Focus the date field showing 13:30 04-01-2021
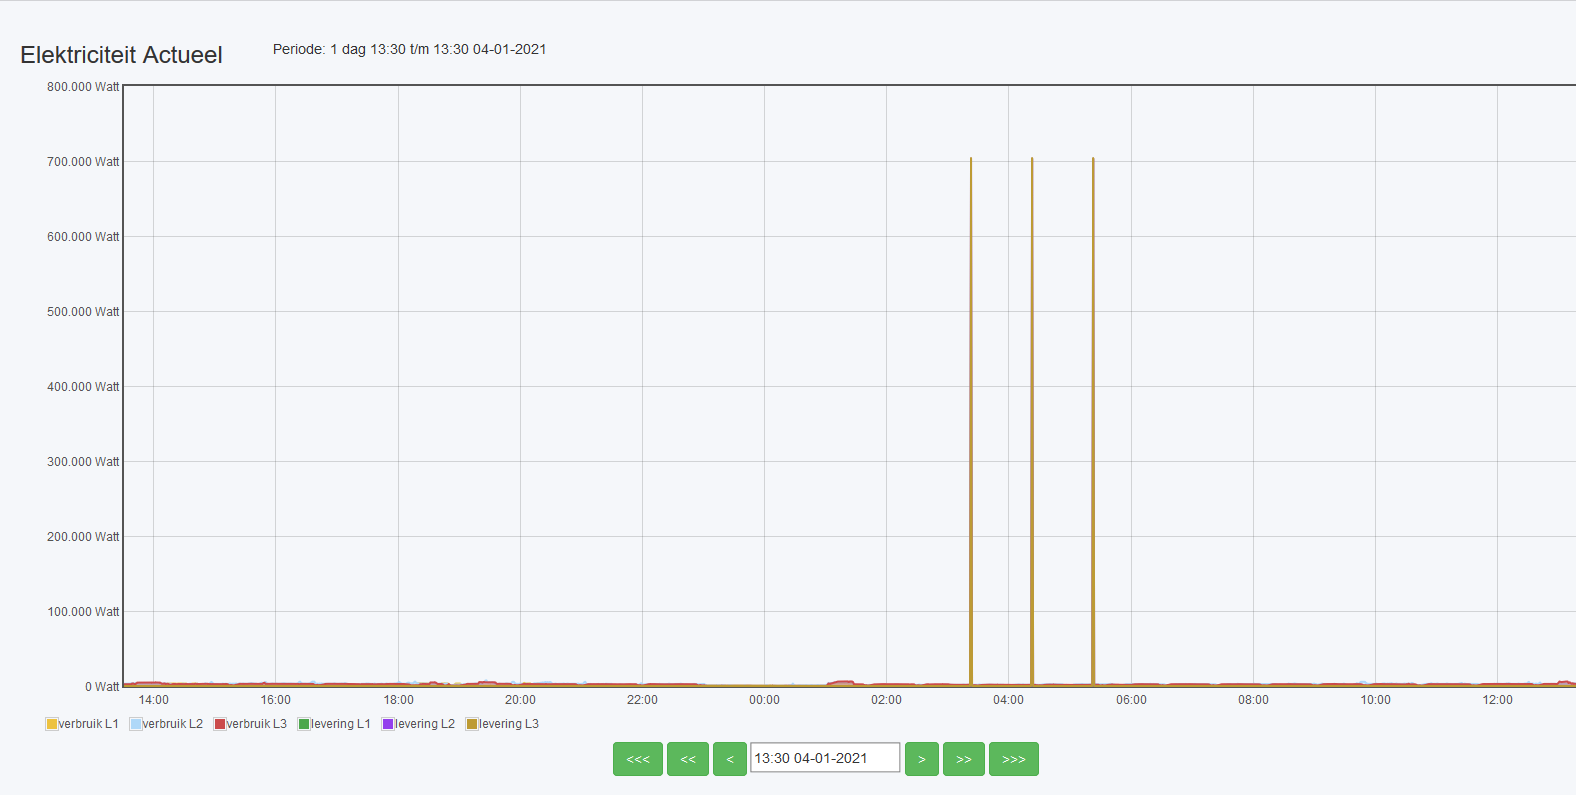 825,758
